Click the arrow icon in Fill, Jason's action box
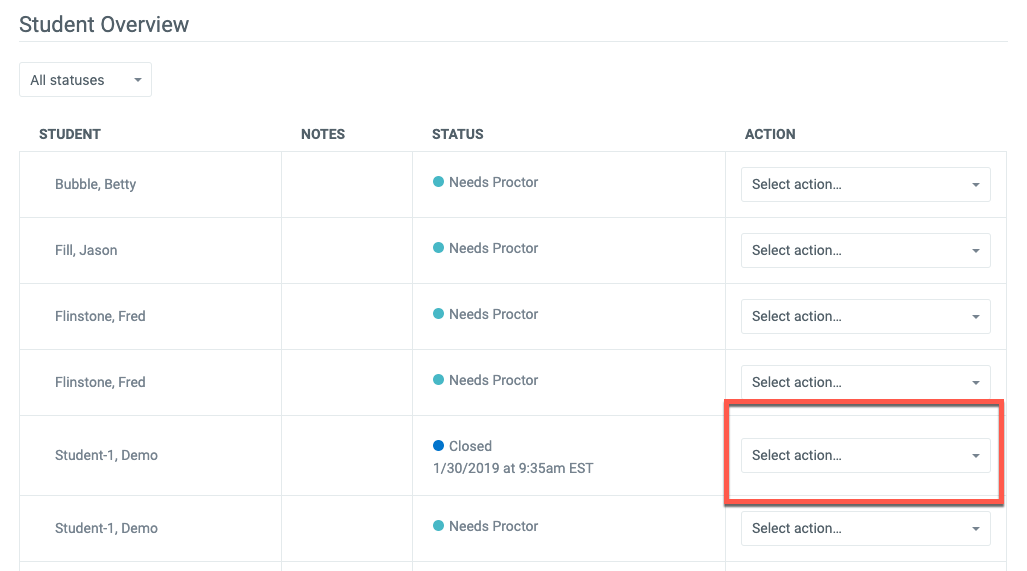 [x=975, y=251]
